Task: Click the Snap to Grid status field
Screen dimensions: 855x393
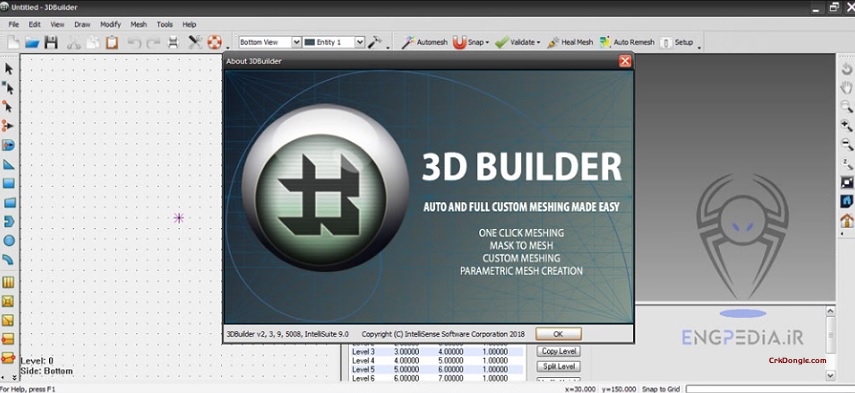Action: 661,389
